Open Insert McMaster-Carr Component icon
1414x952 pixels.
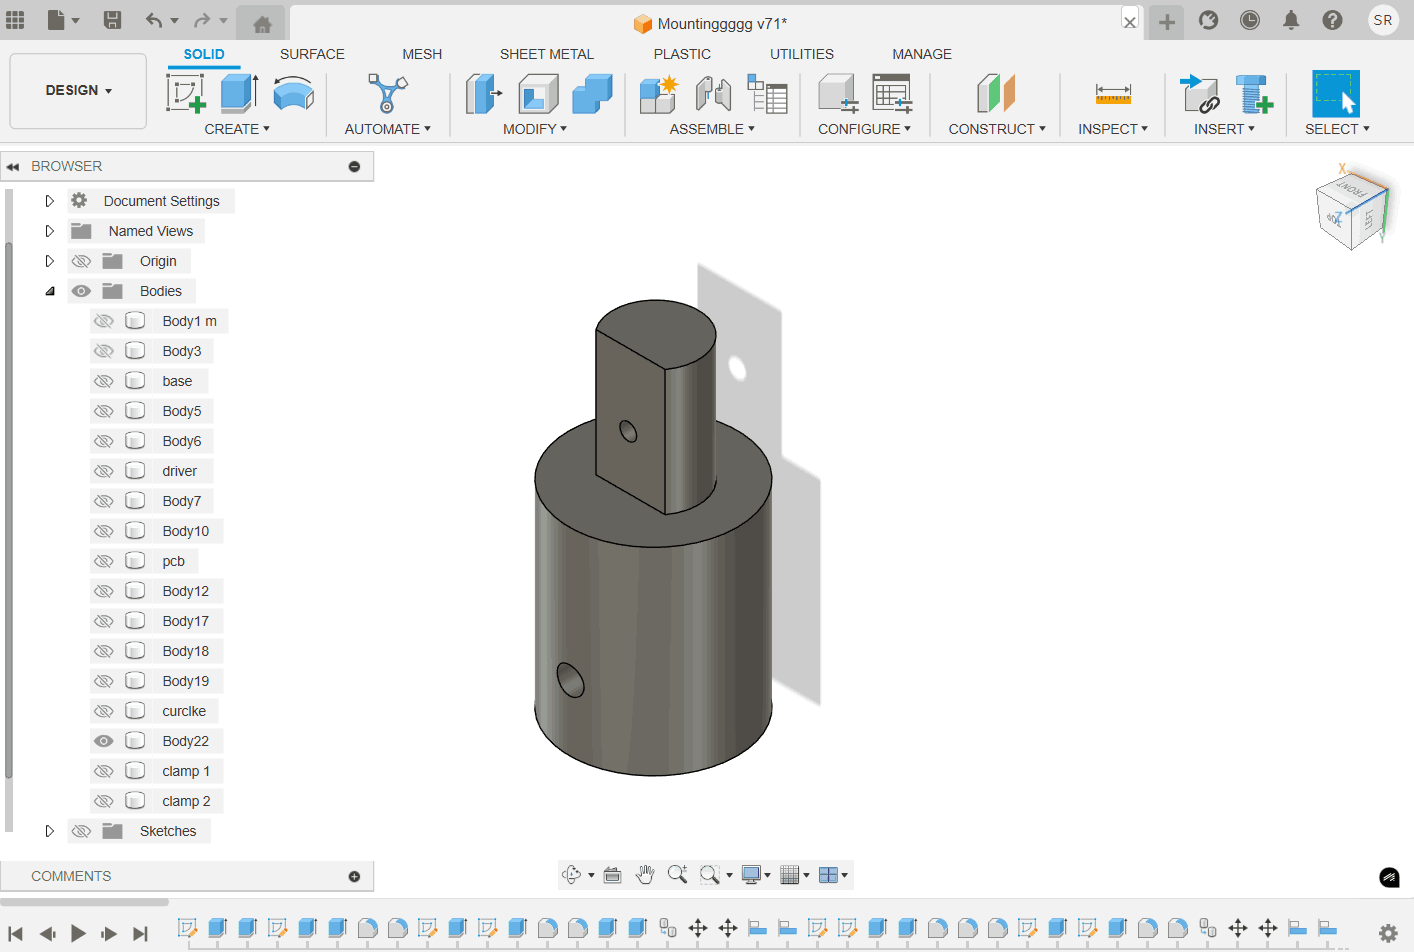coord(1253,94)
